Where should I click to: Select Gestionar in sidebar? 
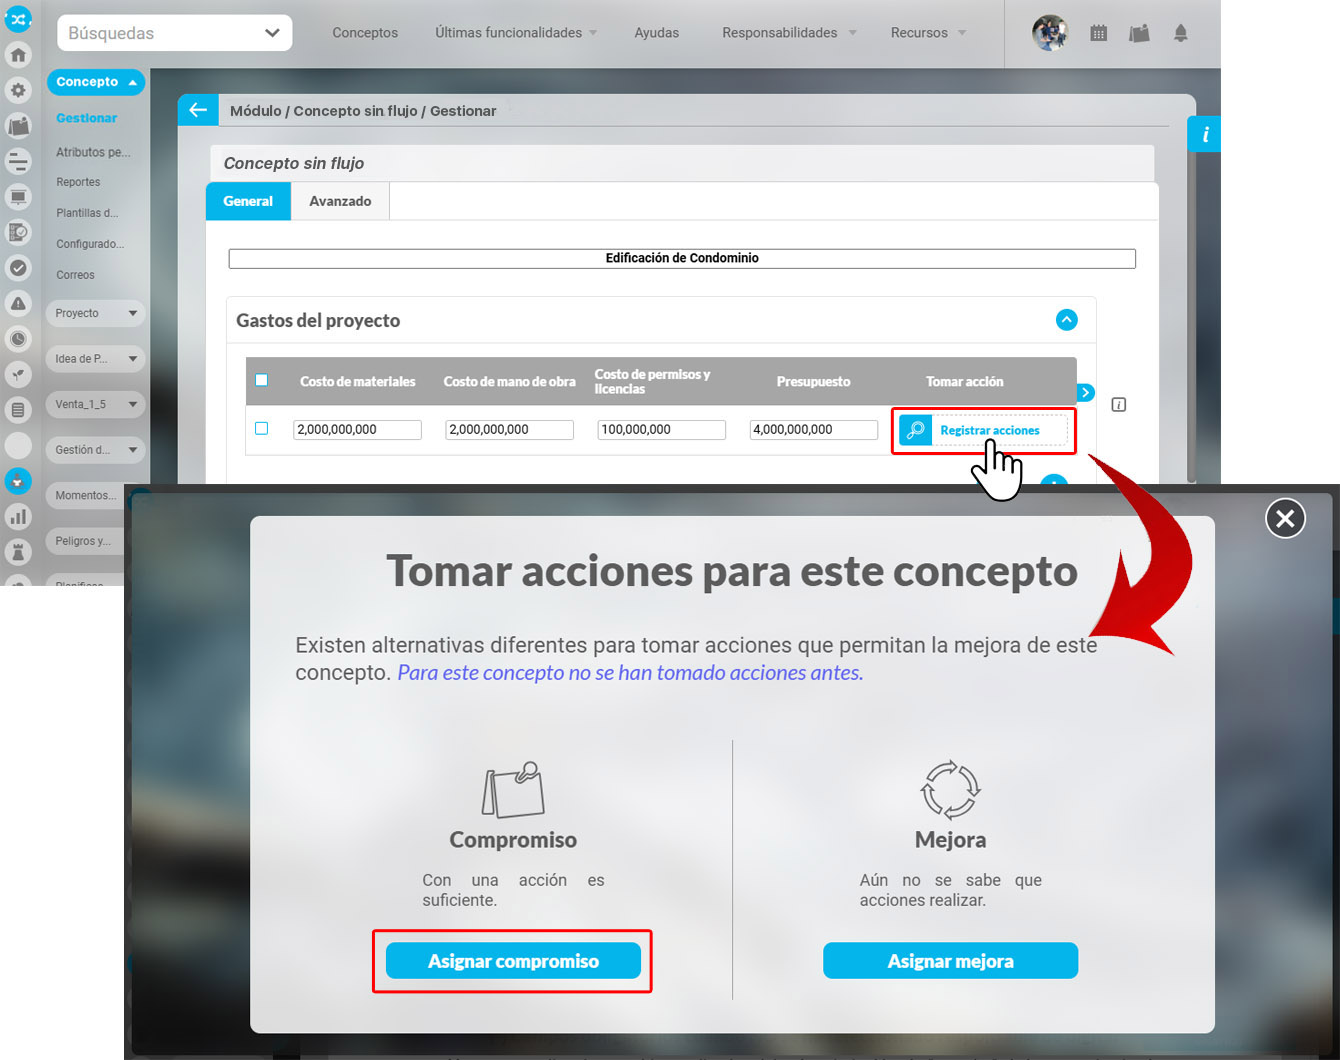click(87, 118)
